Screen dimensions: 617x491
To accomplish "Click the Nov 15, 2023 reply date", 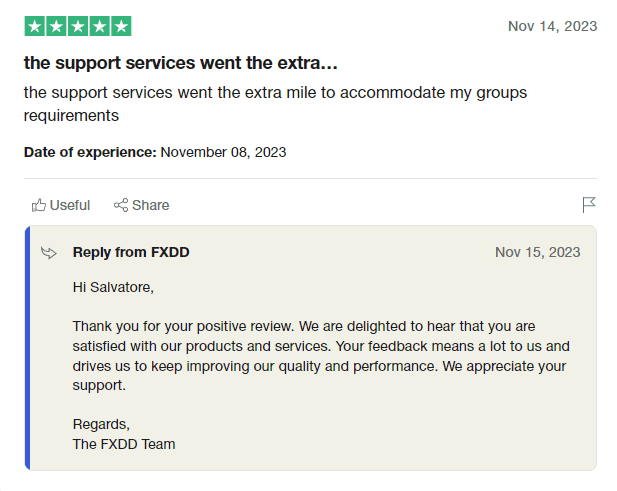I will (x=537, y=252).
